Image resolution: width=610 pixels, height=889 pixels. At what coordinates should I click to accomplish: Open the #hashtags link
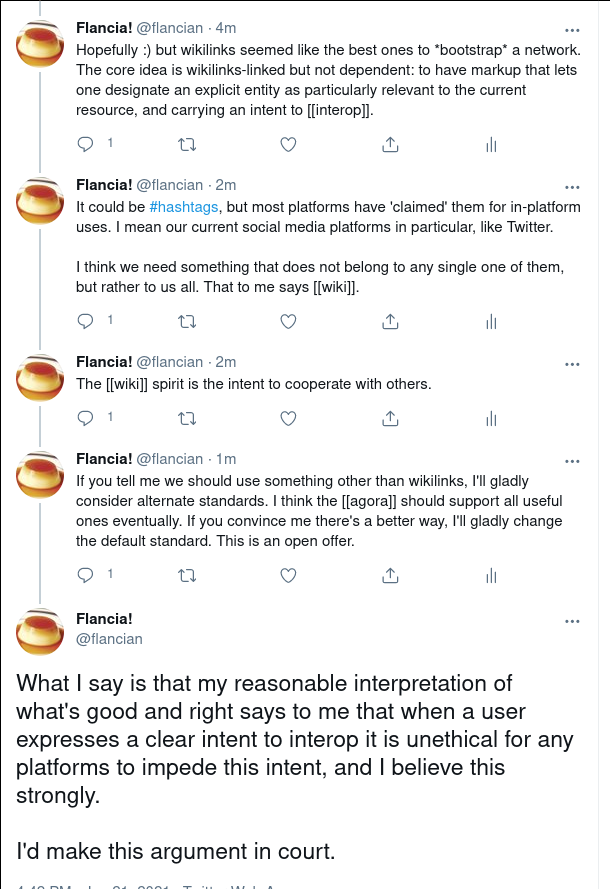click(184, 207)
